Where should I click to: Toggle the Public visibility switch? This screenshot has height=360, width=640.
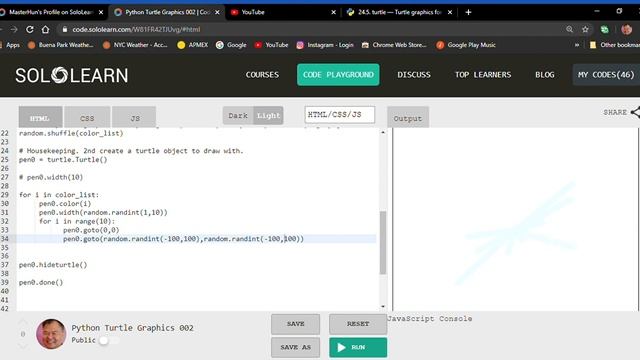coord(109,340)
